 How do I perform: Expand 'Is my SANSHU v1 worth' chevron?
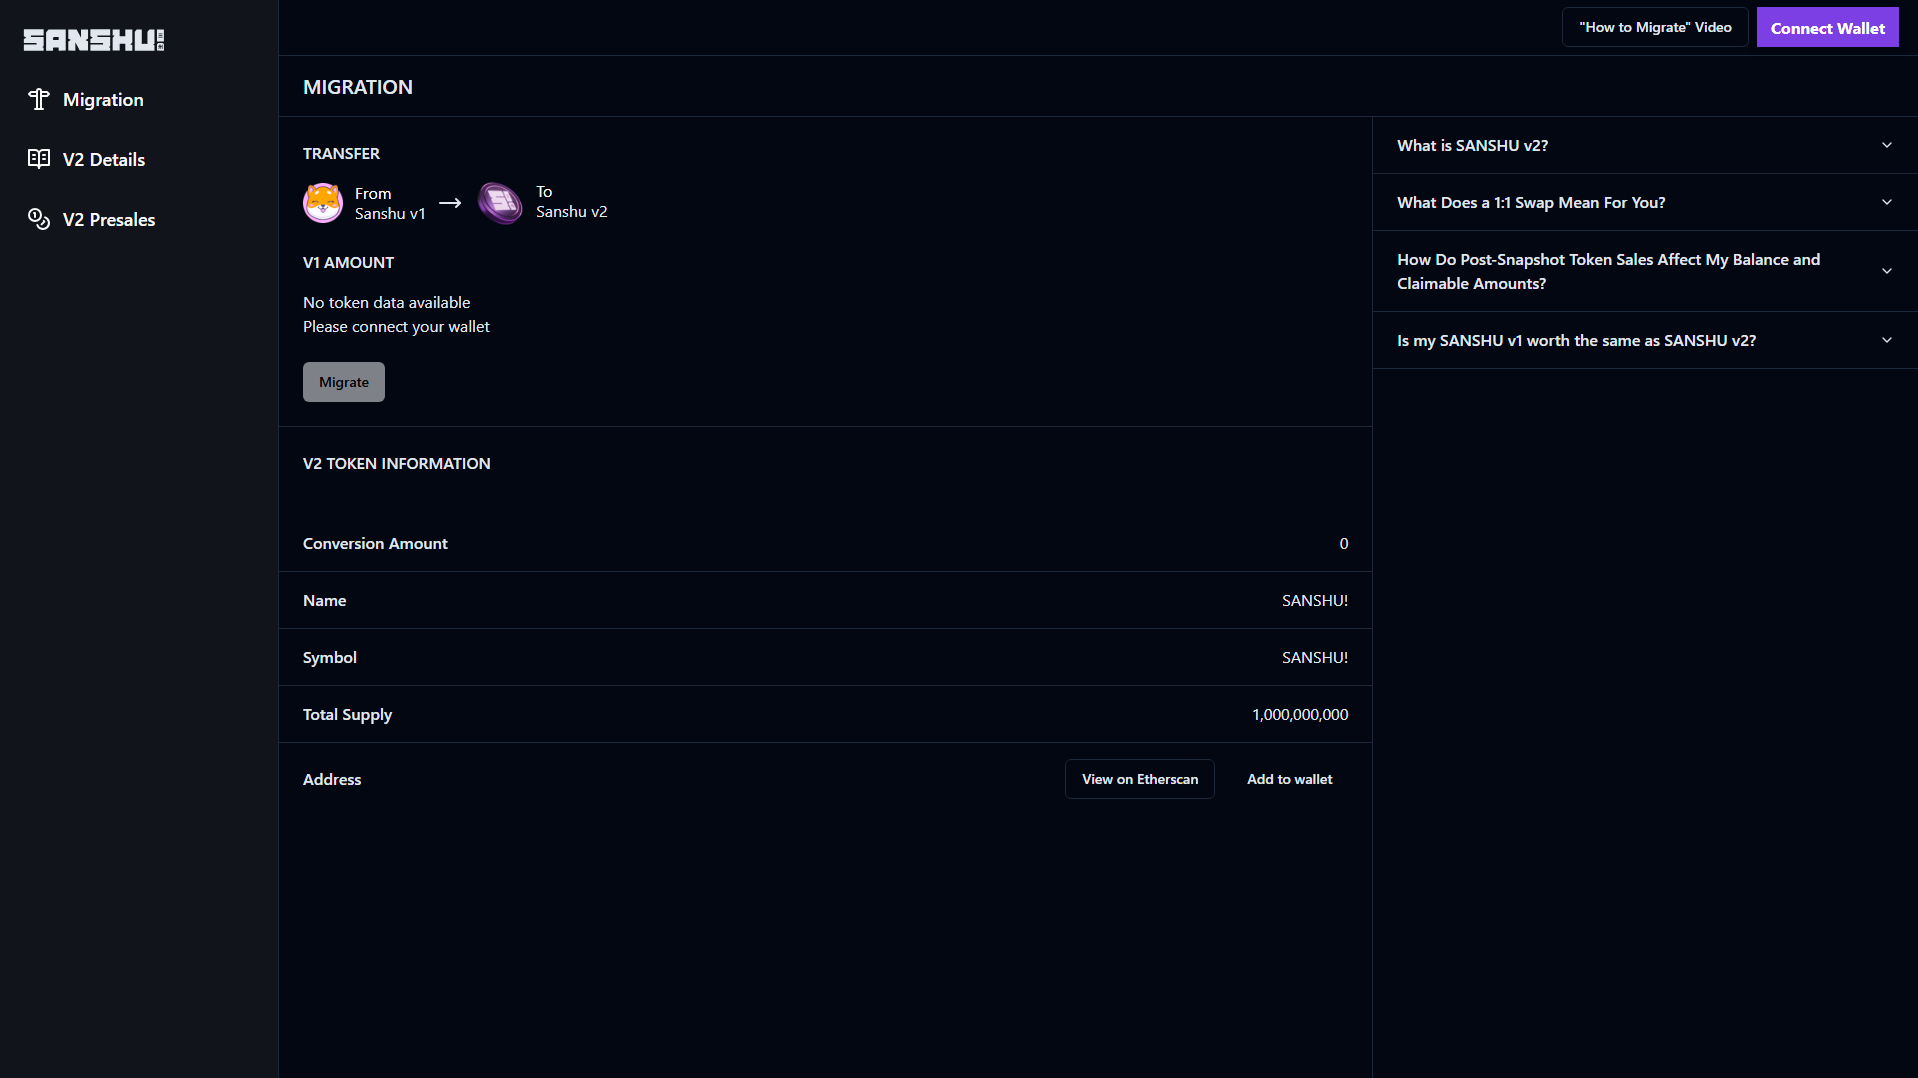[1887, 340]
